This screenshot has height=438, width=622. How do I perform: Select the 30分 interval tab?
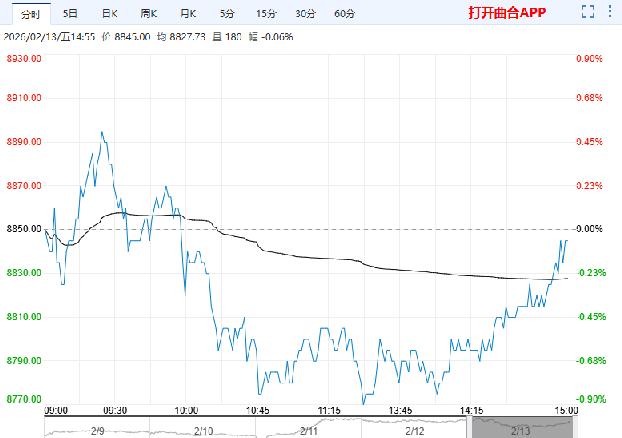pos(305,14)
